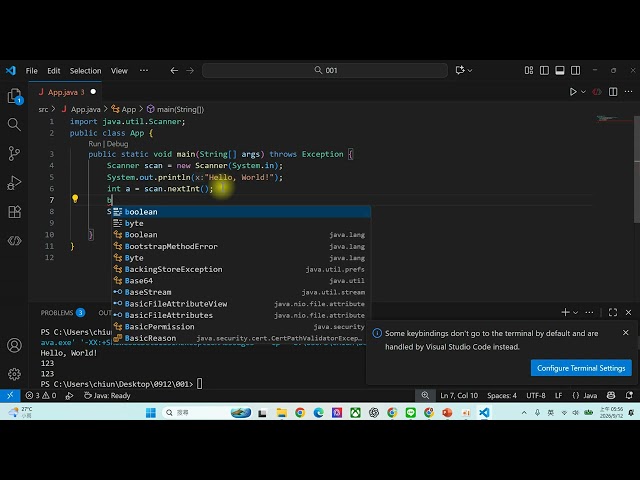This screenshot has height=480, width=640.
Task: Open the View menu
Action: 119,71
